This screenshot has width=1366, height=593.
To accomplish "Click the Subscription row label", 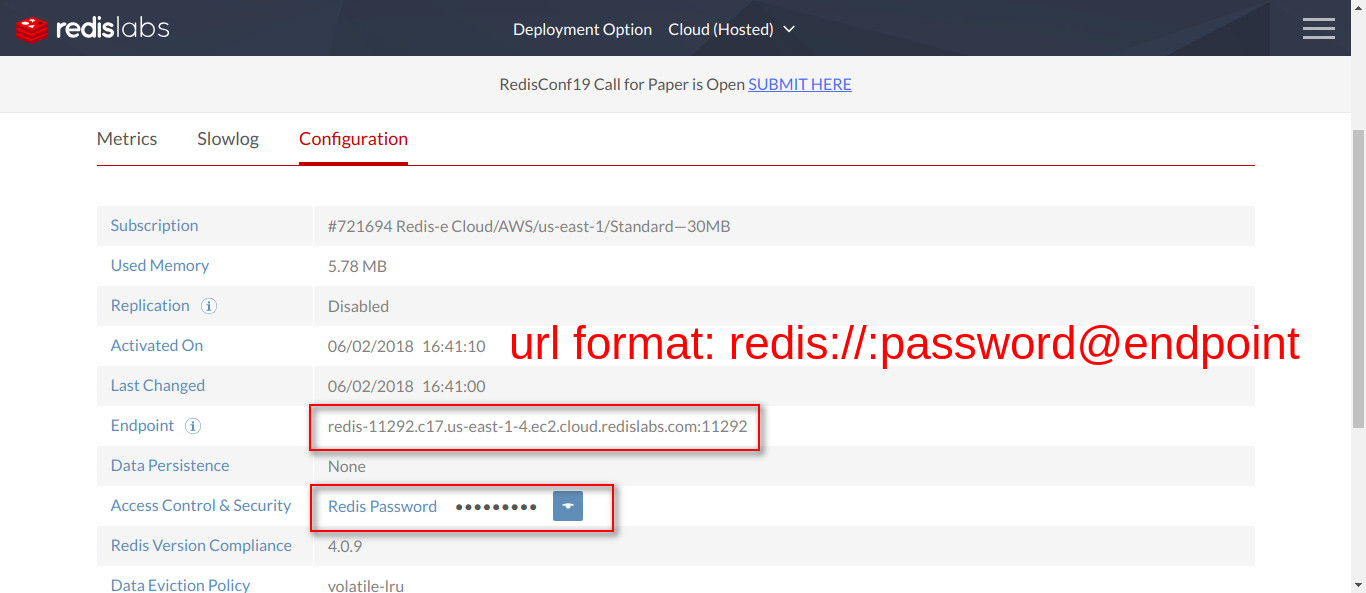I will (x=154, y=226).
